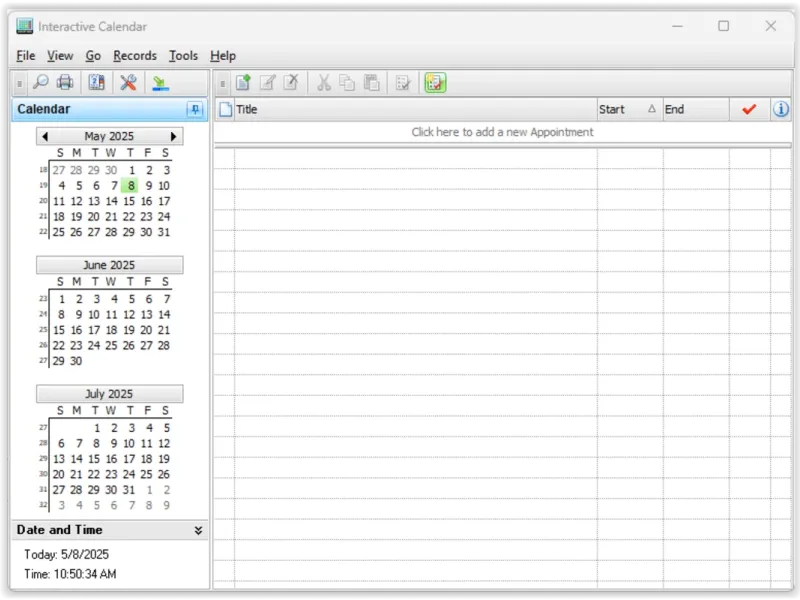Click week number 25 in June
The image size is (800, 600).
coord(43,330)
